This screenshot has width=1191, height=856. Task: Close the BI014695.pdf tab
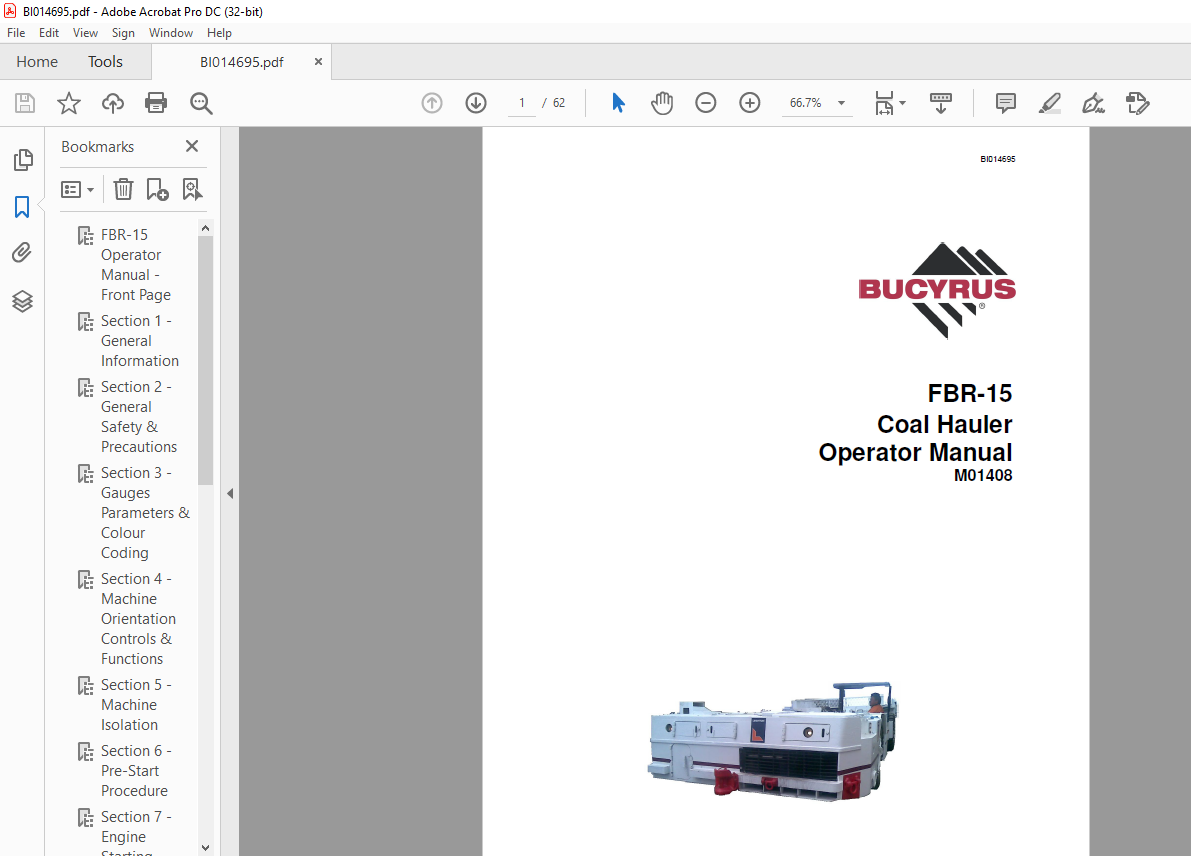[318, 62]
